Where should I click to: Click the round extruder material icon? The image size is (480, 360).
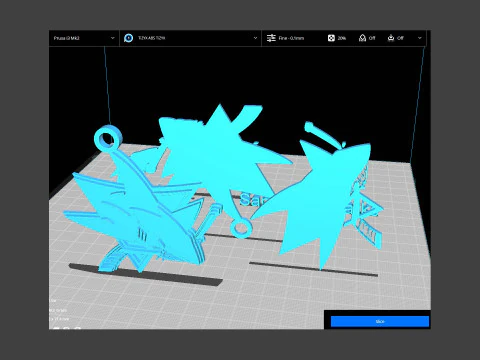pos(128,38)
